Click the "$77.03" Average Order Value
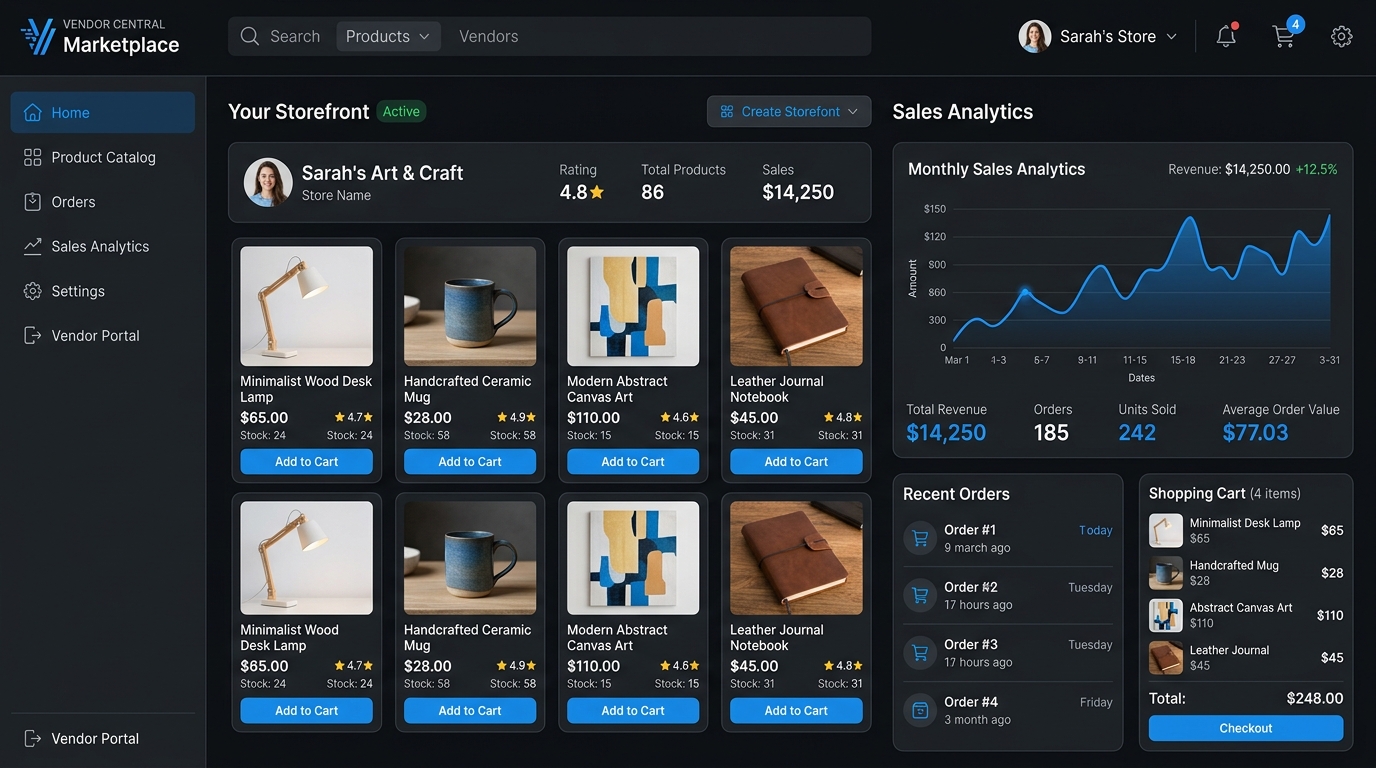 1255,432
